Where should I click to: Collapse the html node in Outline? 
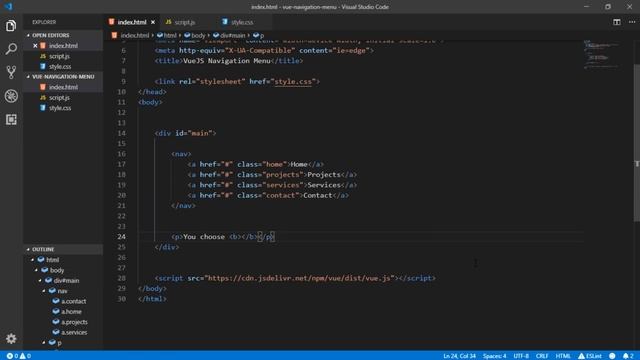(33, 260)
